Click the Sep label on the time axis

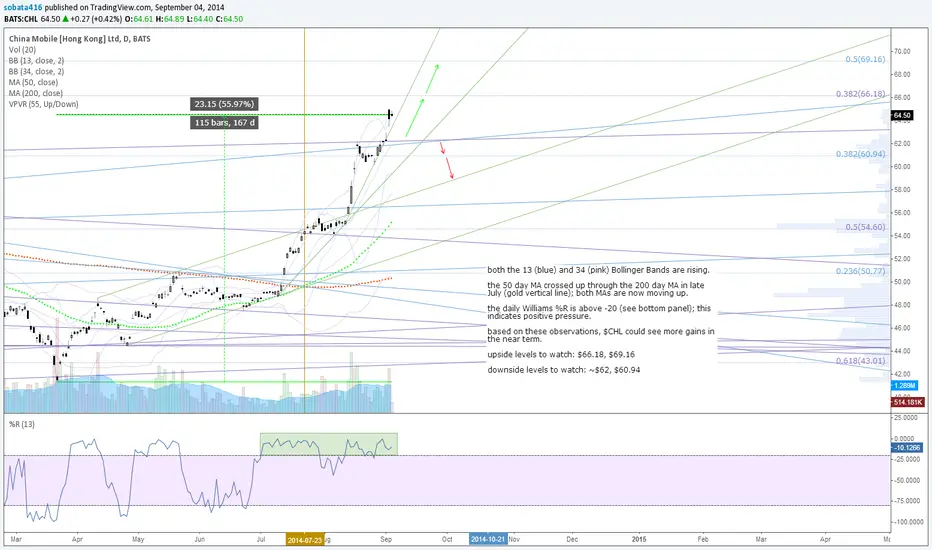(386, 539)
